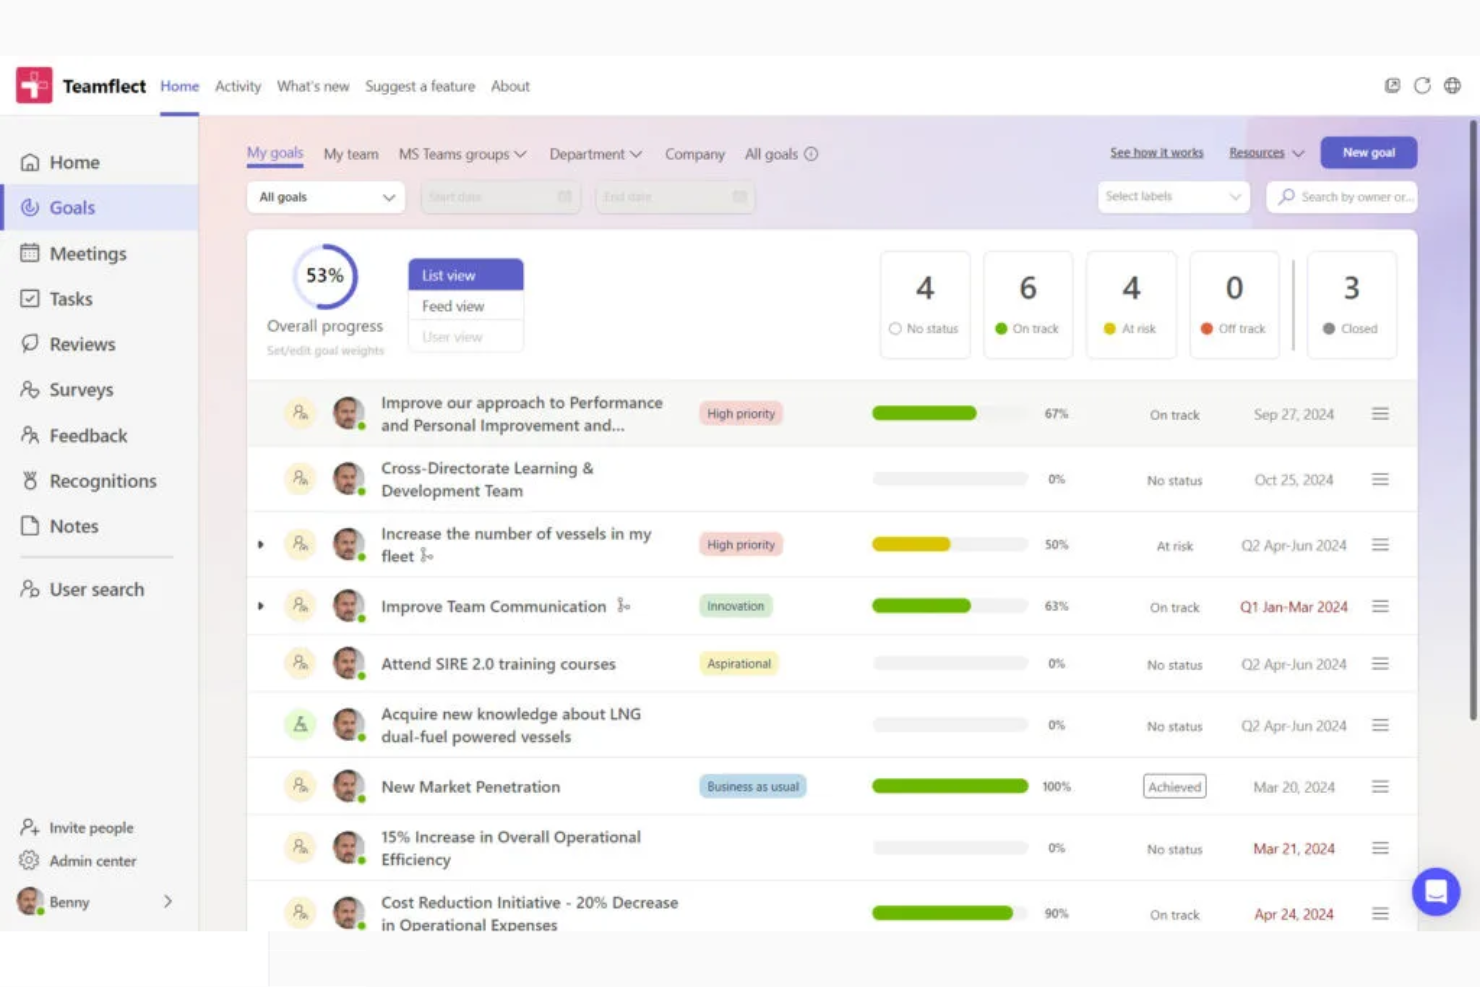Open the All goals filter dropdown

[325, 197]
